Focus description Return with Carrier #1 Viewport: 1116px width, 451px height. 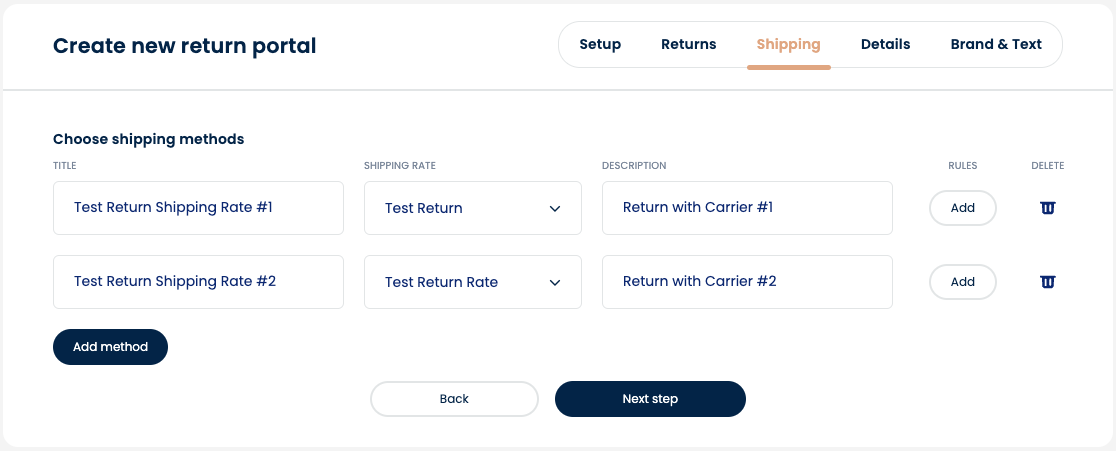point(747,208)
